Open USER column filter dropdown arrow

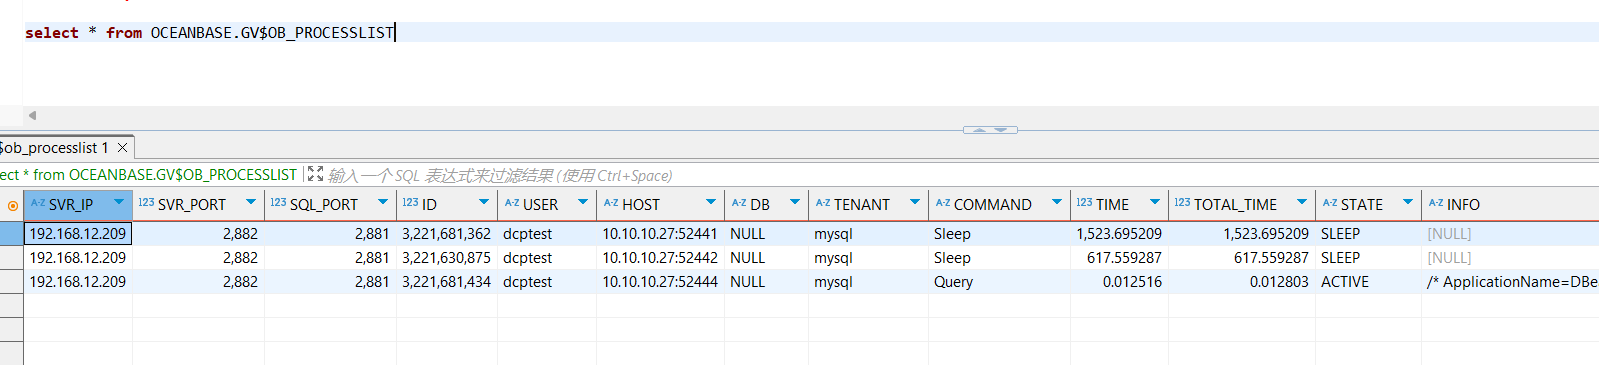pos(583,203)
